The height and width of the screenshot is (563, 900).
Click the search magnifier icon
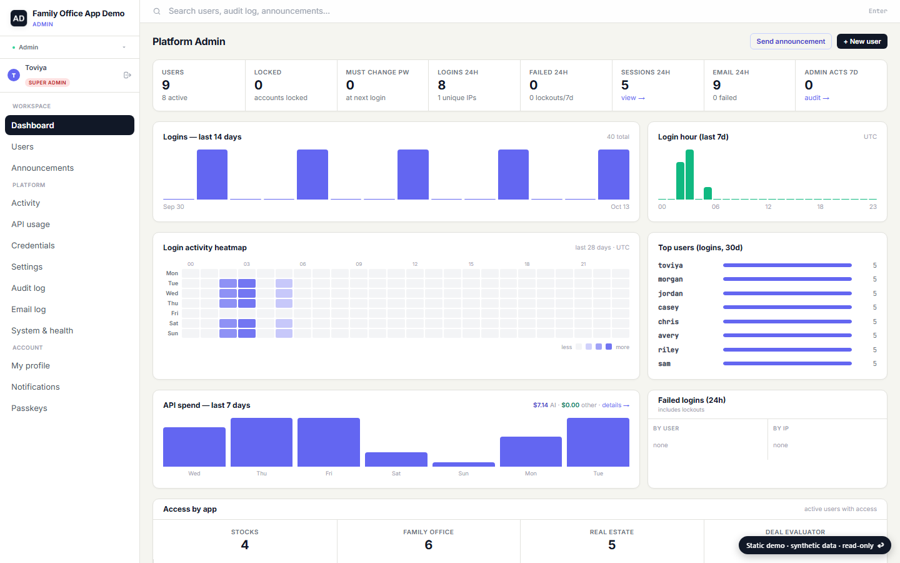point(157,11)
